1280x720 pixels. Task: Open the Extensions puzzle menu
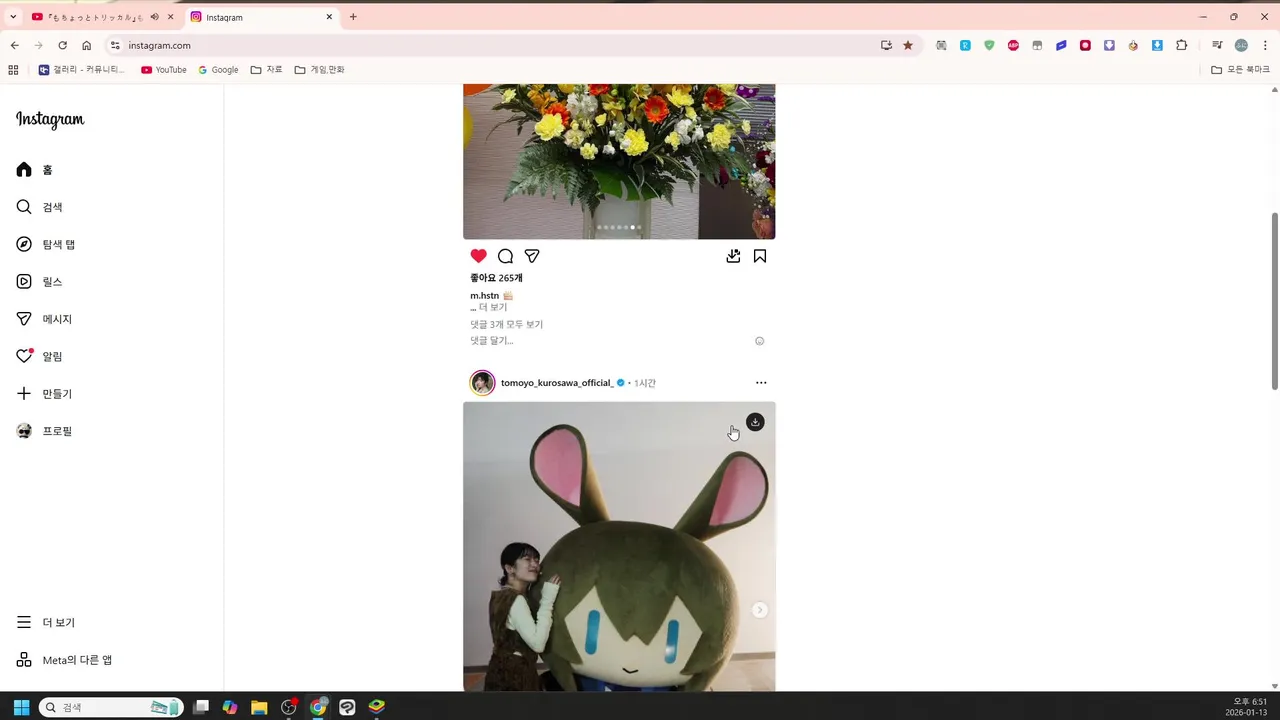pos(1181,45)
